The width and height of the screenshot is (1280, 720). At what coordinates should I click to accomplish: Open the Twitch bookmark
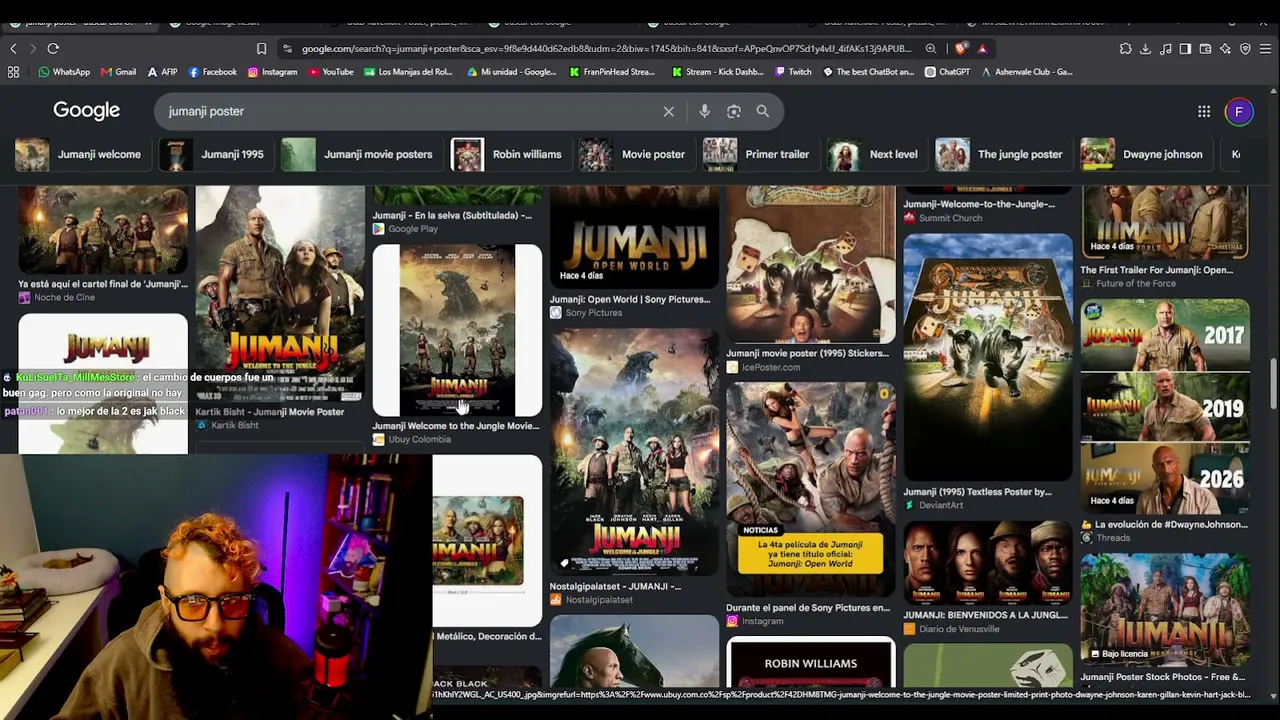(x=792, y=72)
